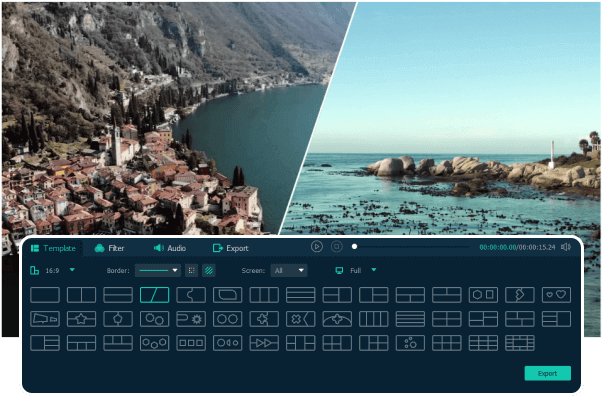Toggle the striped border pattern button

[209, 270]
